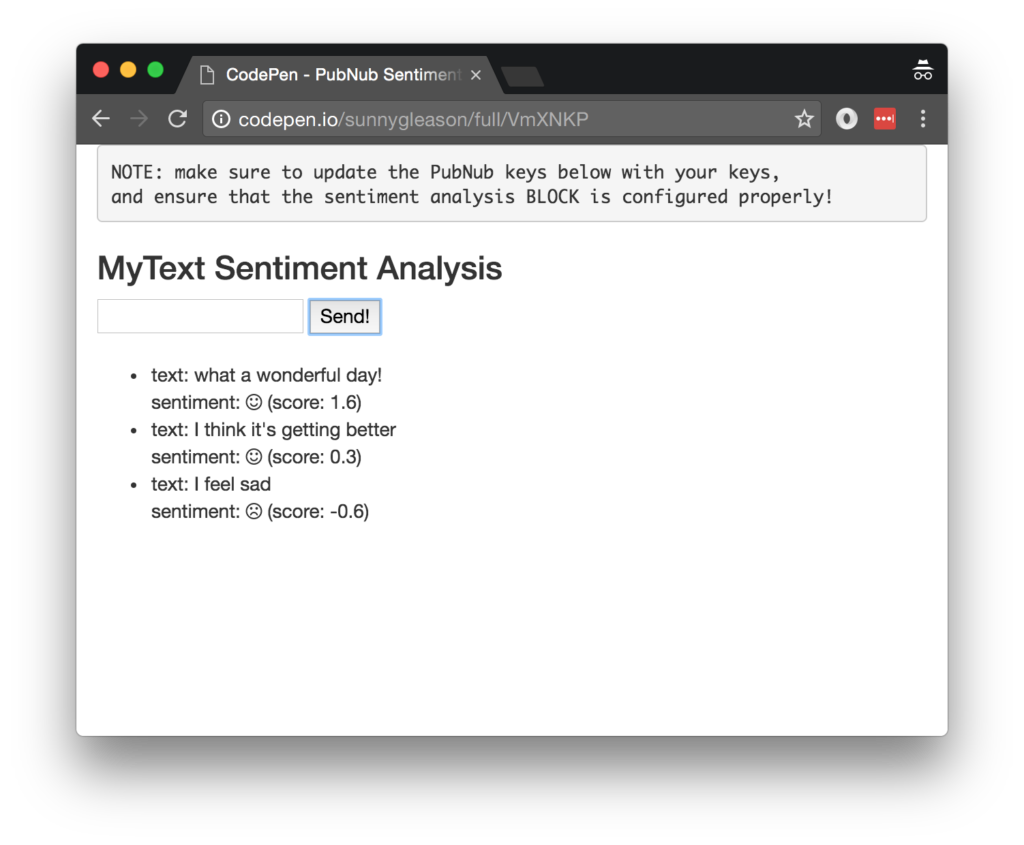Click the browser back arrow
This screenshot has width=1024, height=845.
[x=100, y=118]
